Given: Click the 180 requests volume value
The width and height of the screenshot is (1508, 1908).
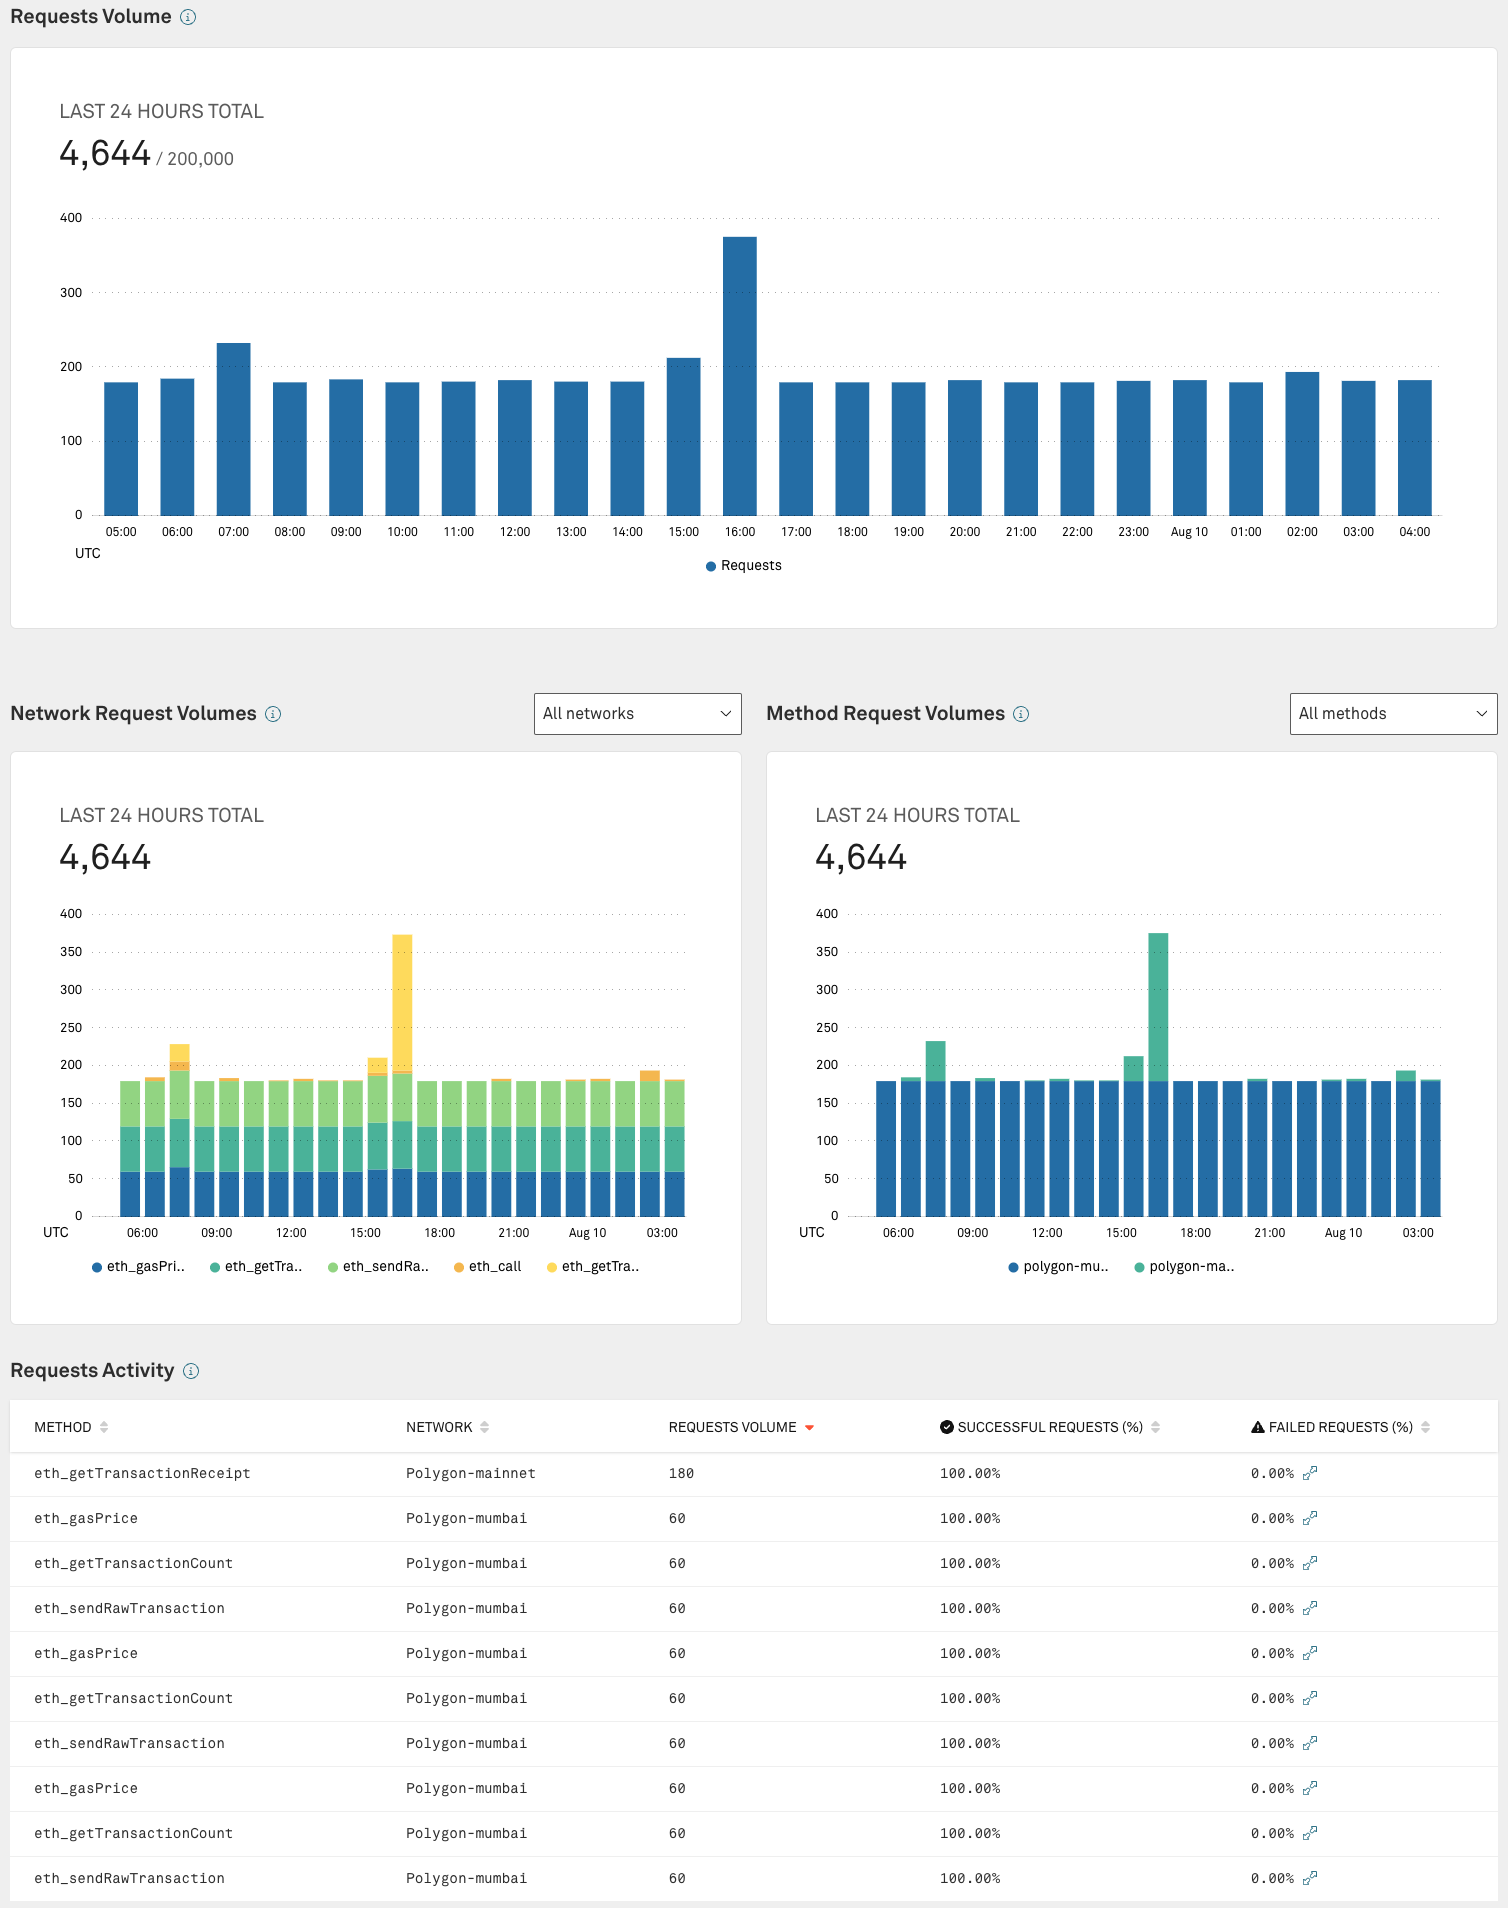Looking at the screenshot, I should 681,1474.
